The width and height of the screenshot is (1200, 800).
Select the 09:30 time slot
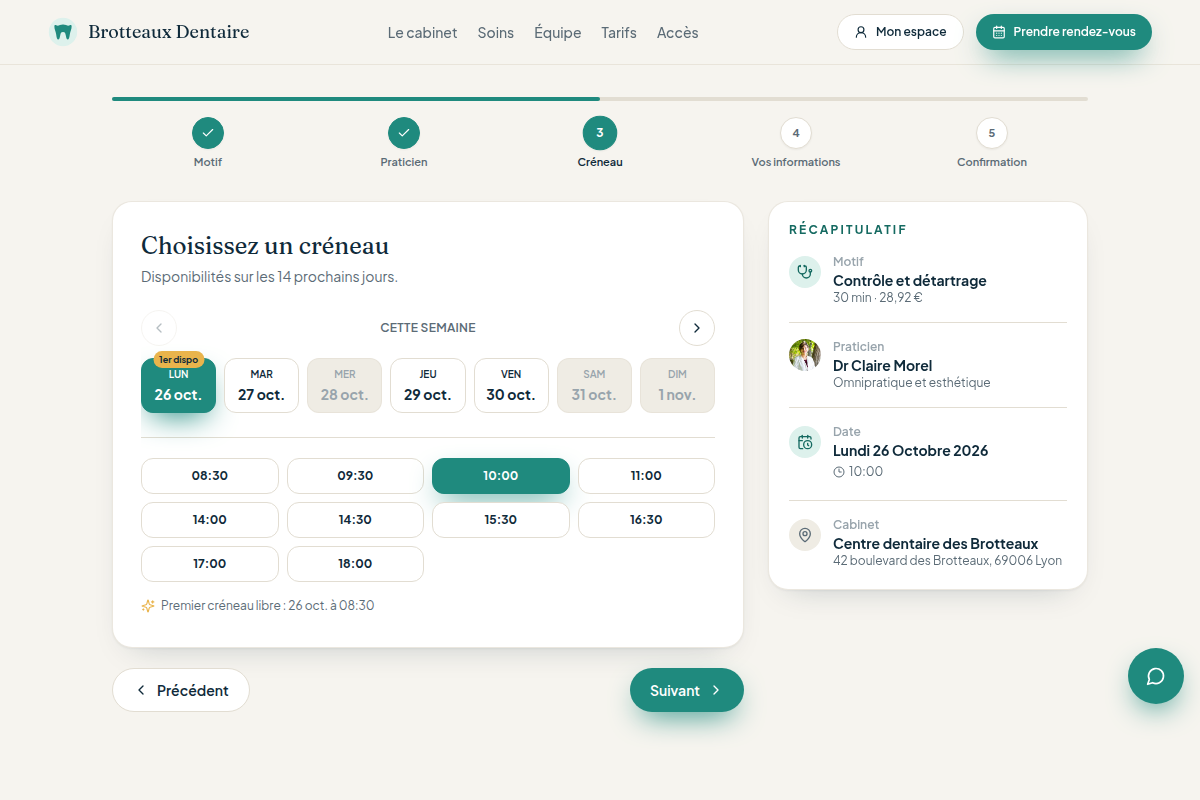[x=355, y=476]
